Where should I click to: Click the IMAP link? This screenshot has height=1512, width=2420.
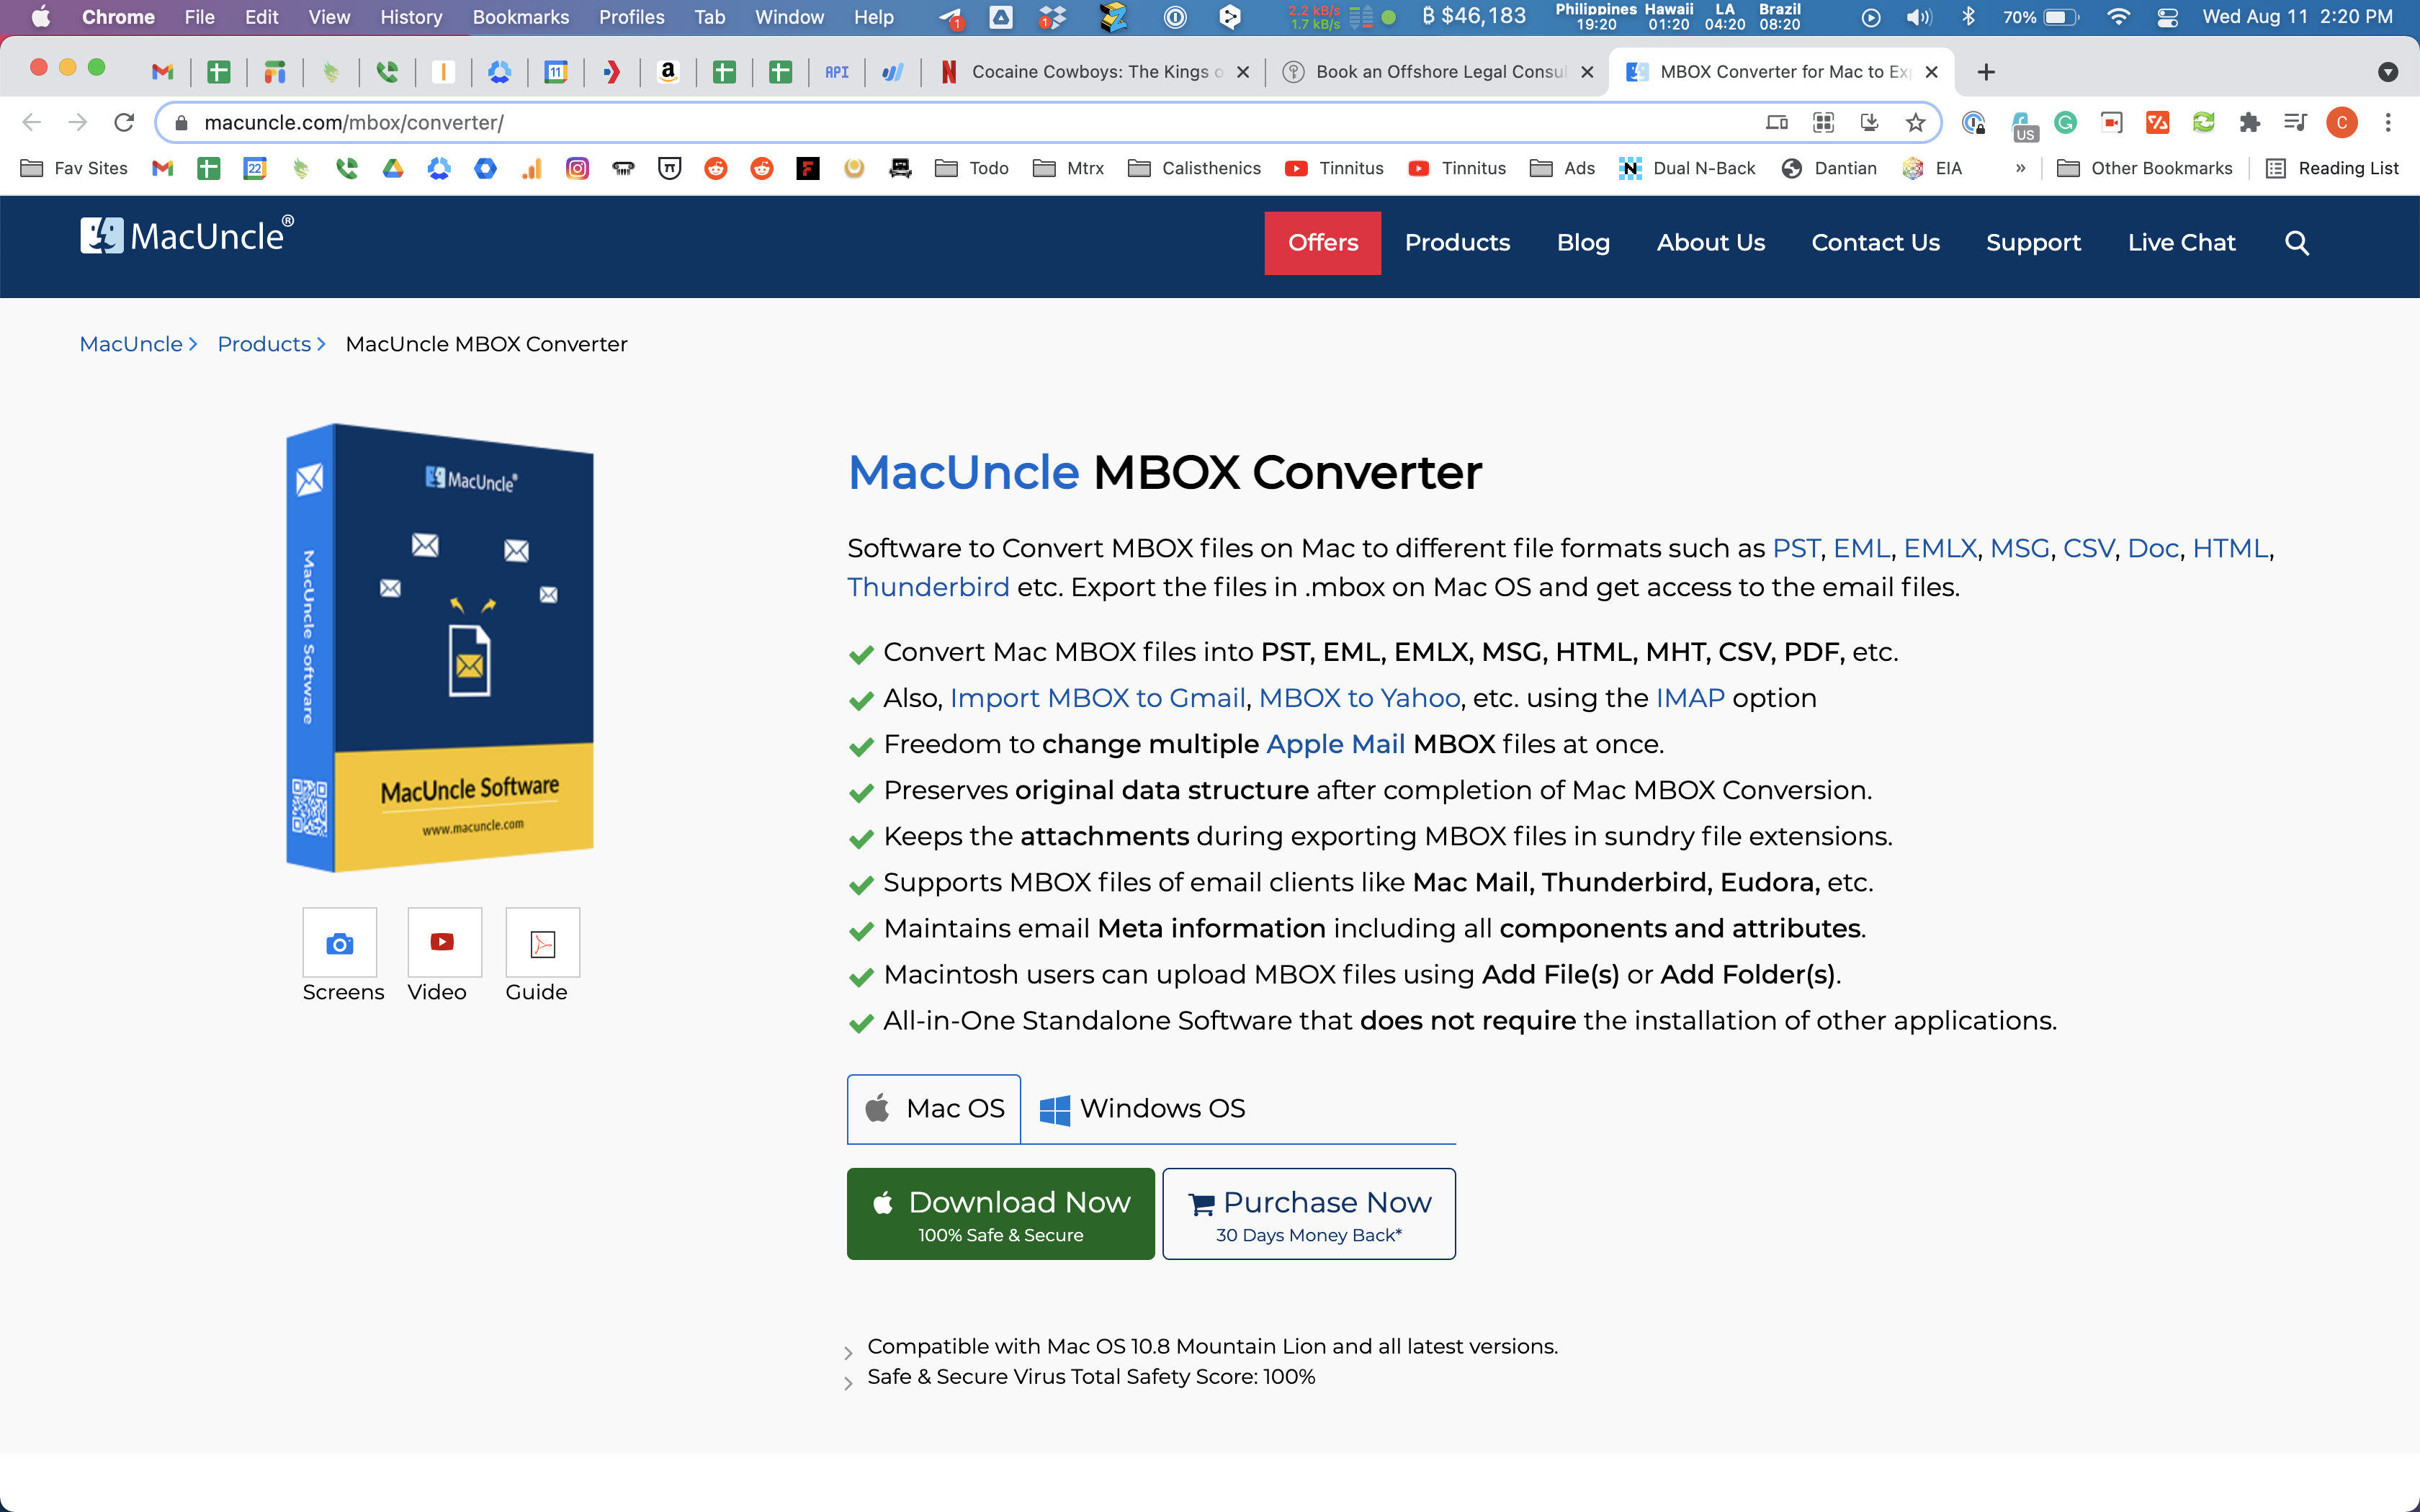(x=1690, y=698)
